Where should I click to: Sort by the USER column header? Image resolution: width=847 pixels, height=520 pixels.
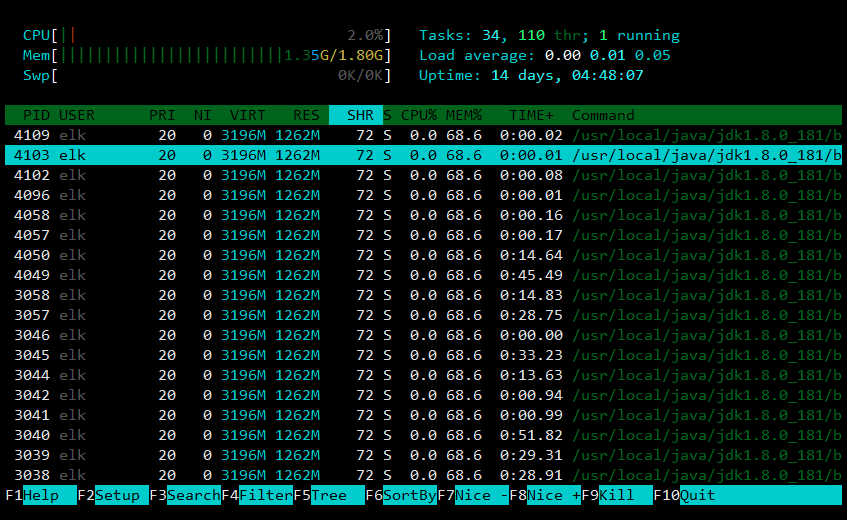(x=77, y=115)
